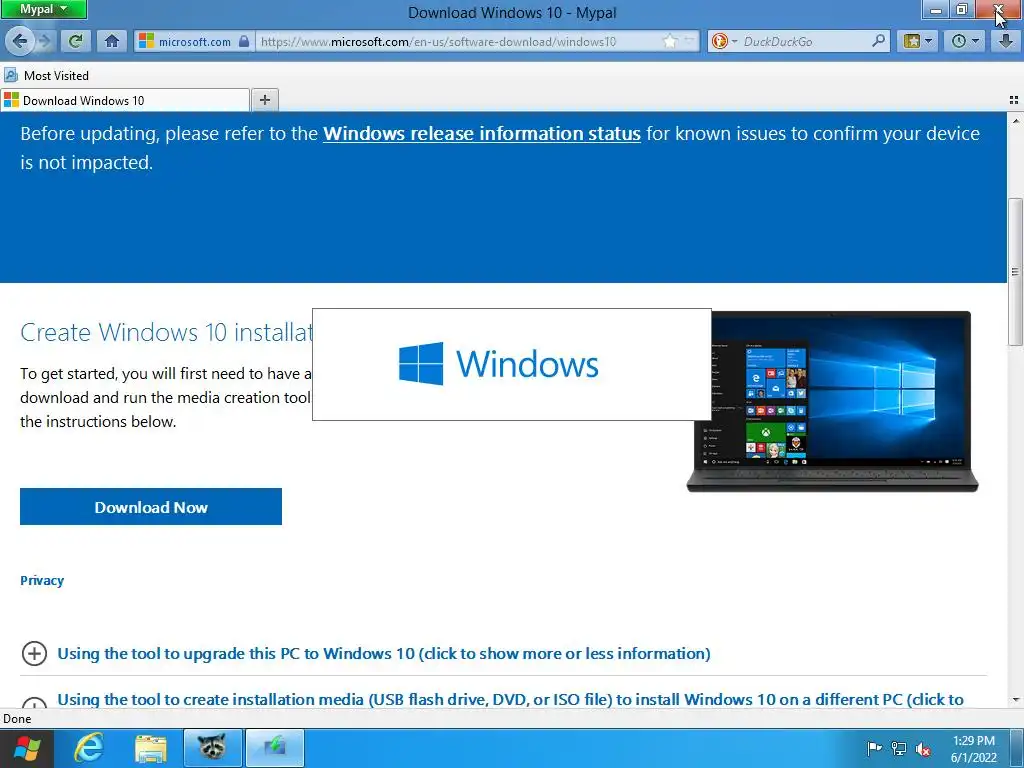Open the history menu button

click(965, 41)
